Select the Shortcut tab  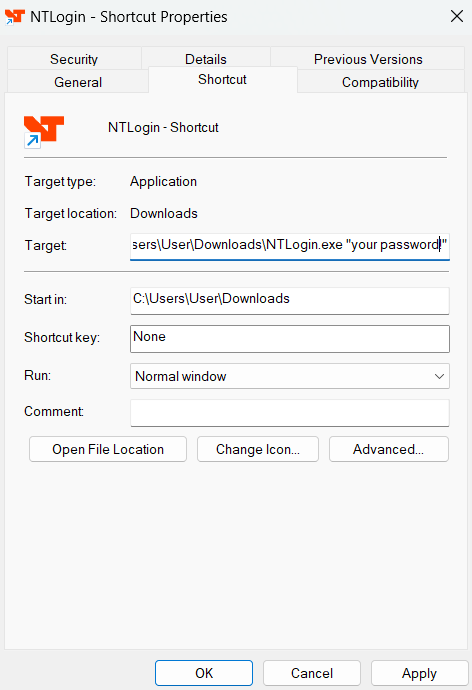(223, 80)
